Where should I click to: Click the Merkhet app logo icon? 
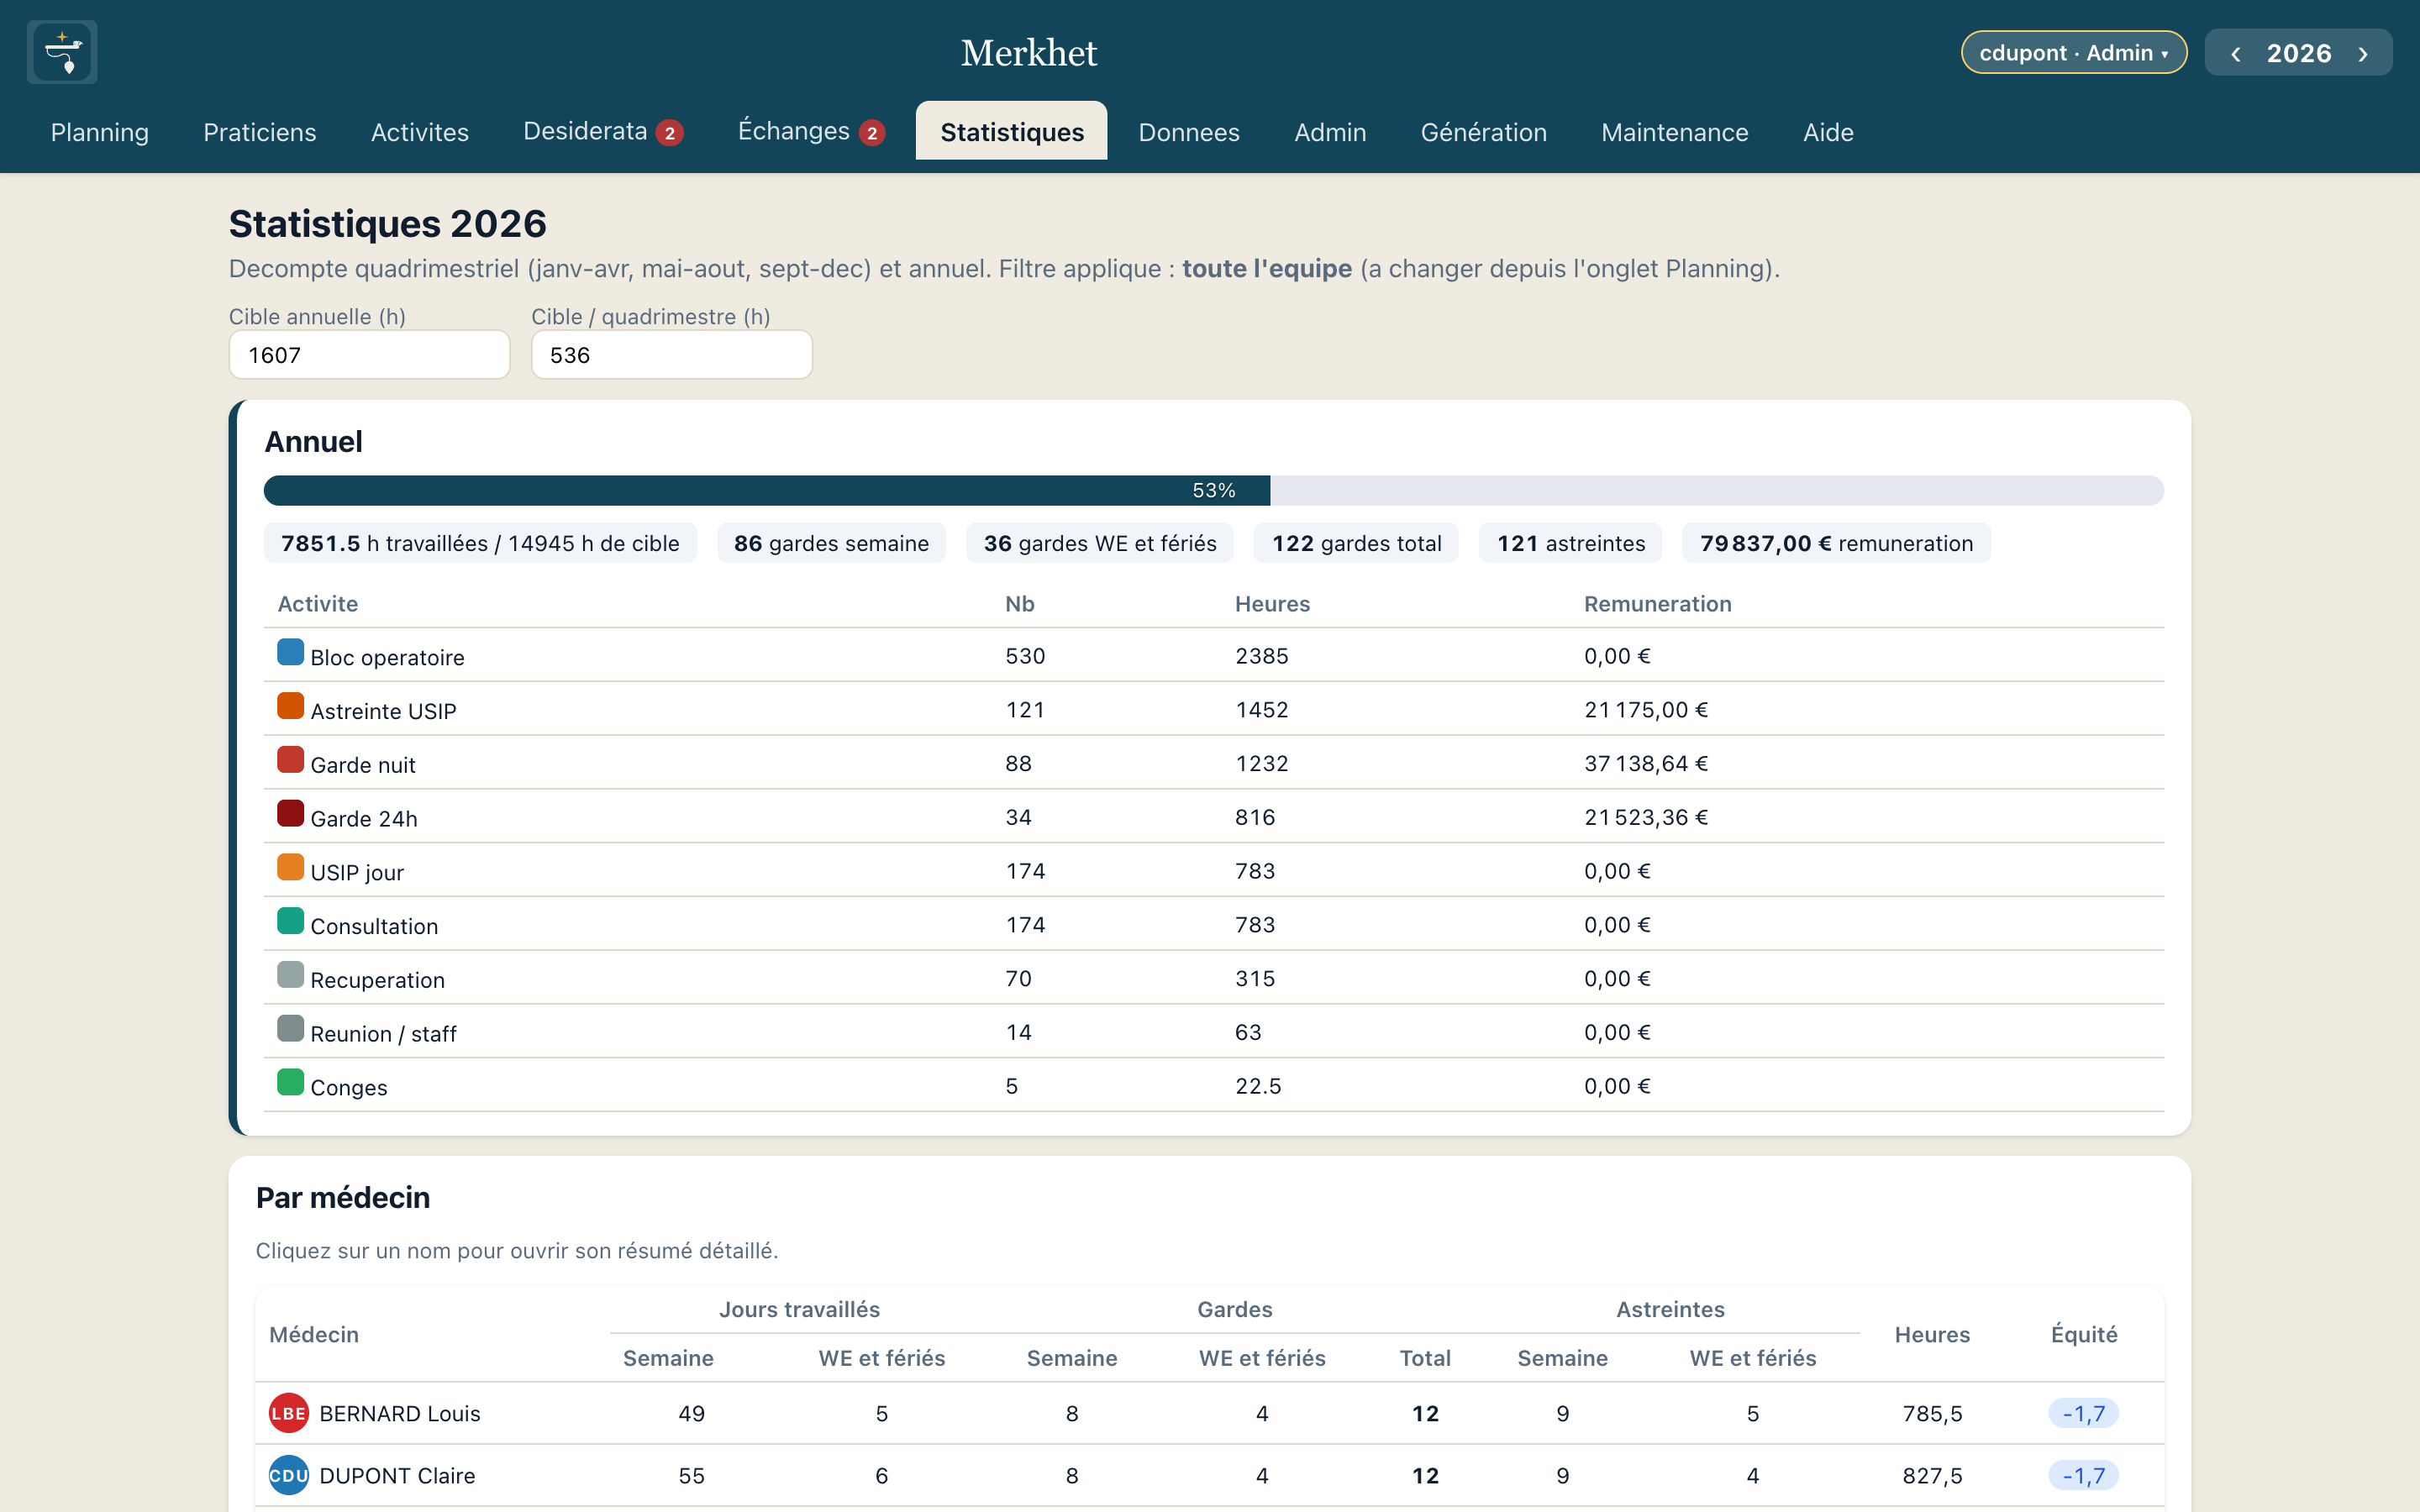(62, 52)
